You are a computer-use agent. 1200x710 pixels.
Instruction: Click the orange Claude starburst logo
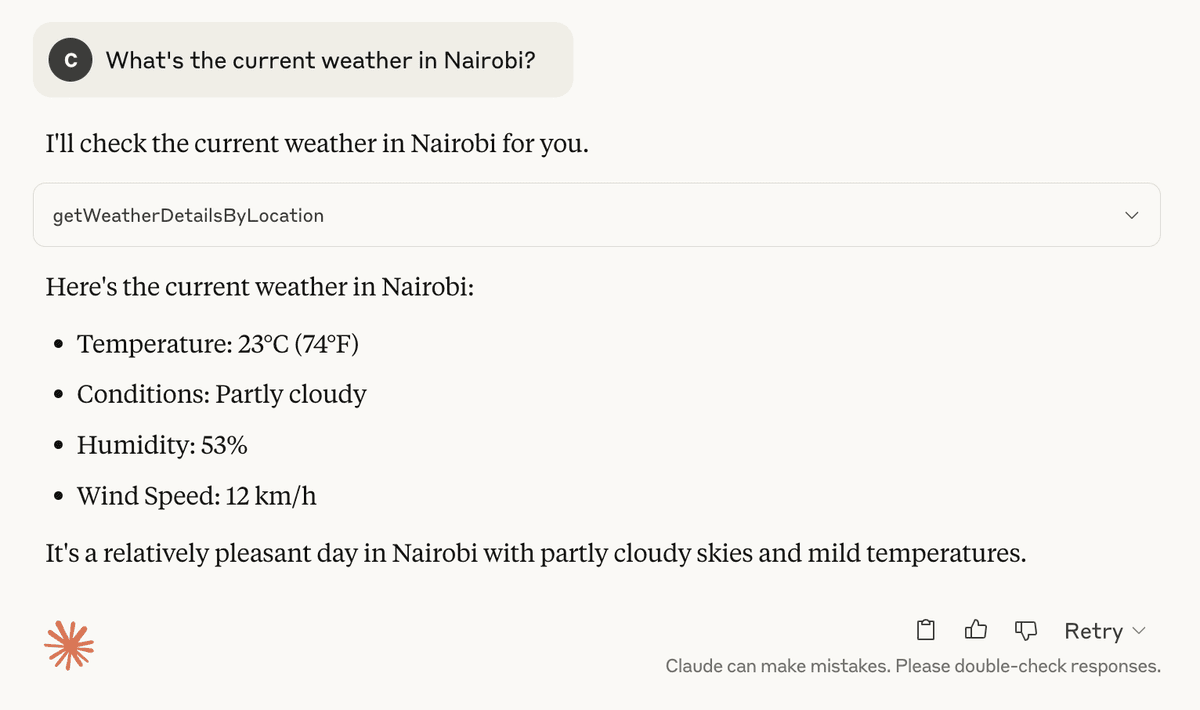point(69,644)
